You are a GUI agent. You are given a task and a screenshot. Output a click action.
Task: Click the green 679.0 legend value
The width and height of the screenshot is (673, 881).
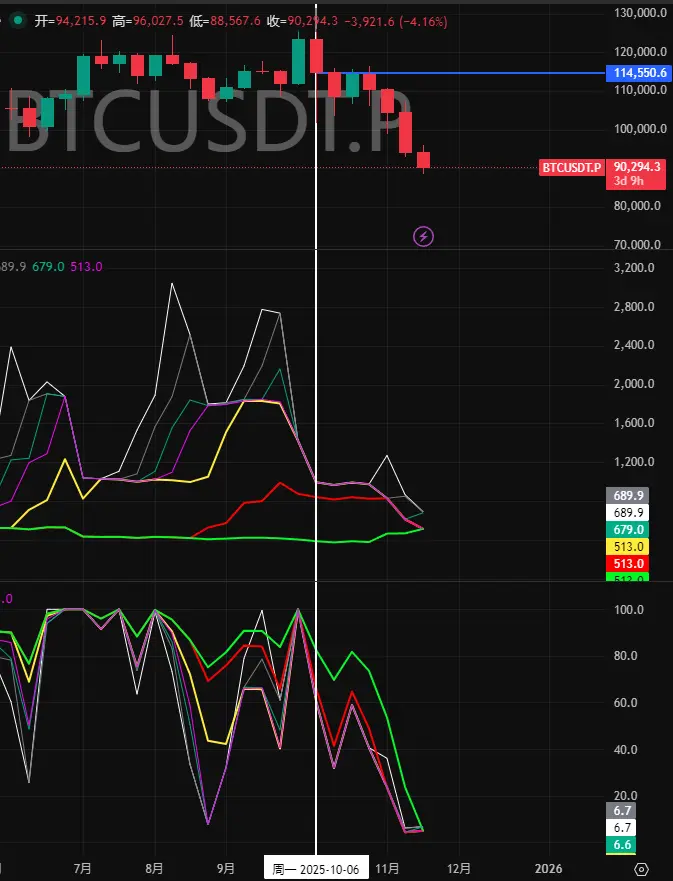click(x=48, y=267)
